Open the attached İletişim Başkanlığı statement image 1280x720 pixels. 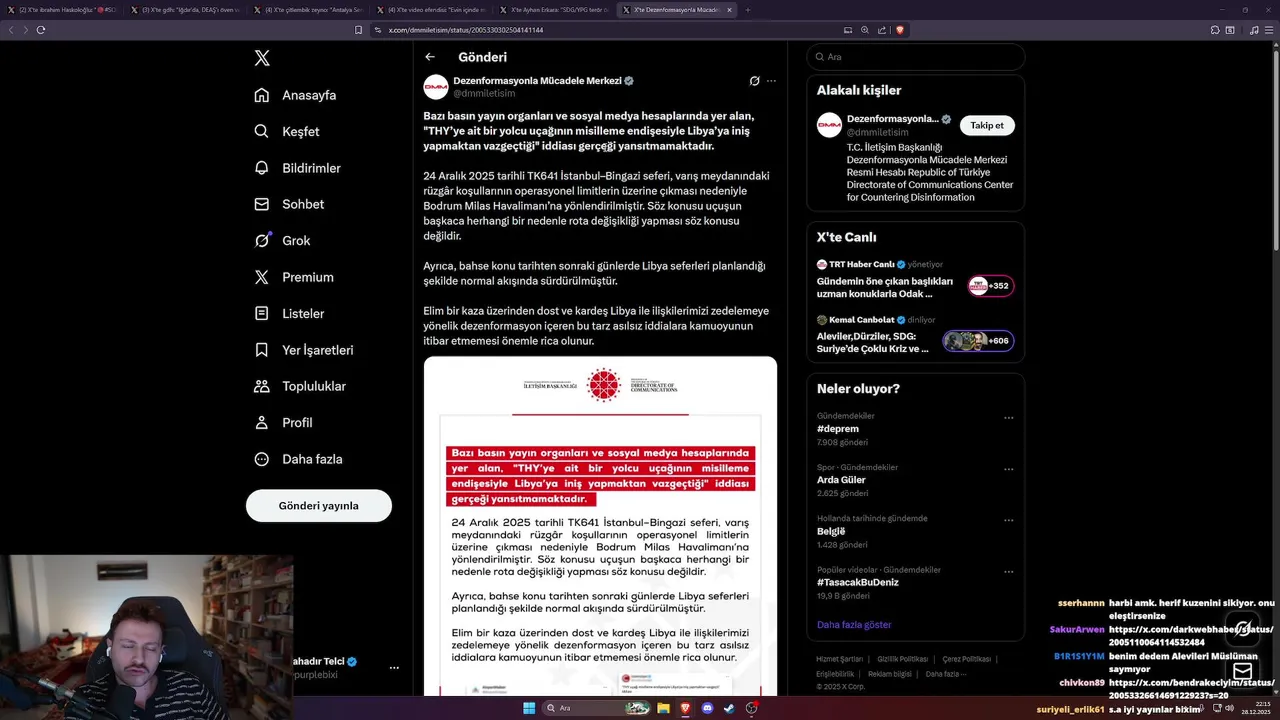point(600,526)
